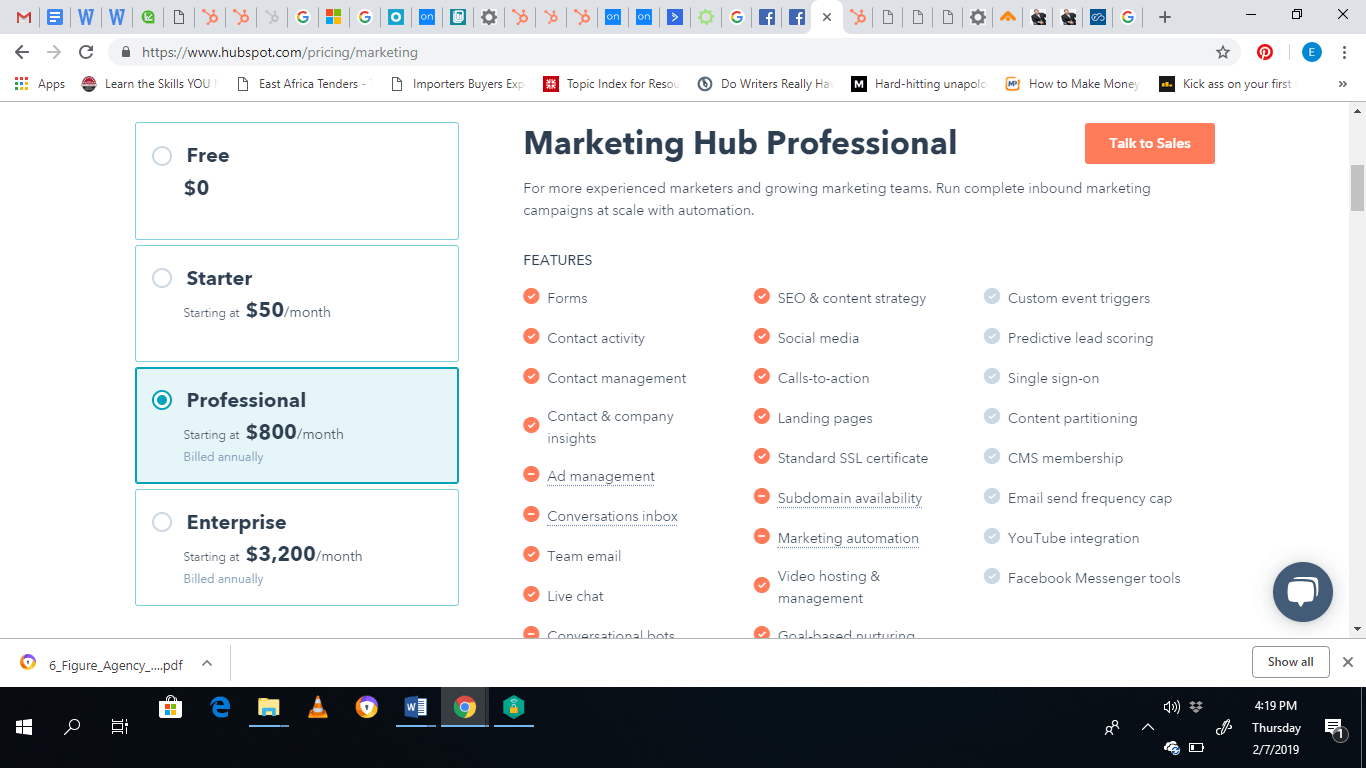Click the minus icon beside Ad management
1366x768 pixels.
point(531,474)
